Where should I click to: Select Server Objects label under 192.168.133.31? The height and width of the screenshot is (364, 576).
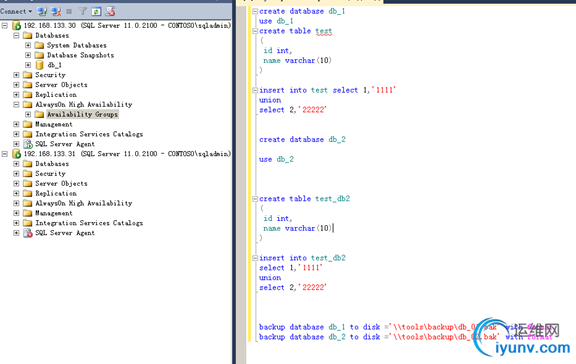61,183
